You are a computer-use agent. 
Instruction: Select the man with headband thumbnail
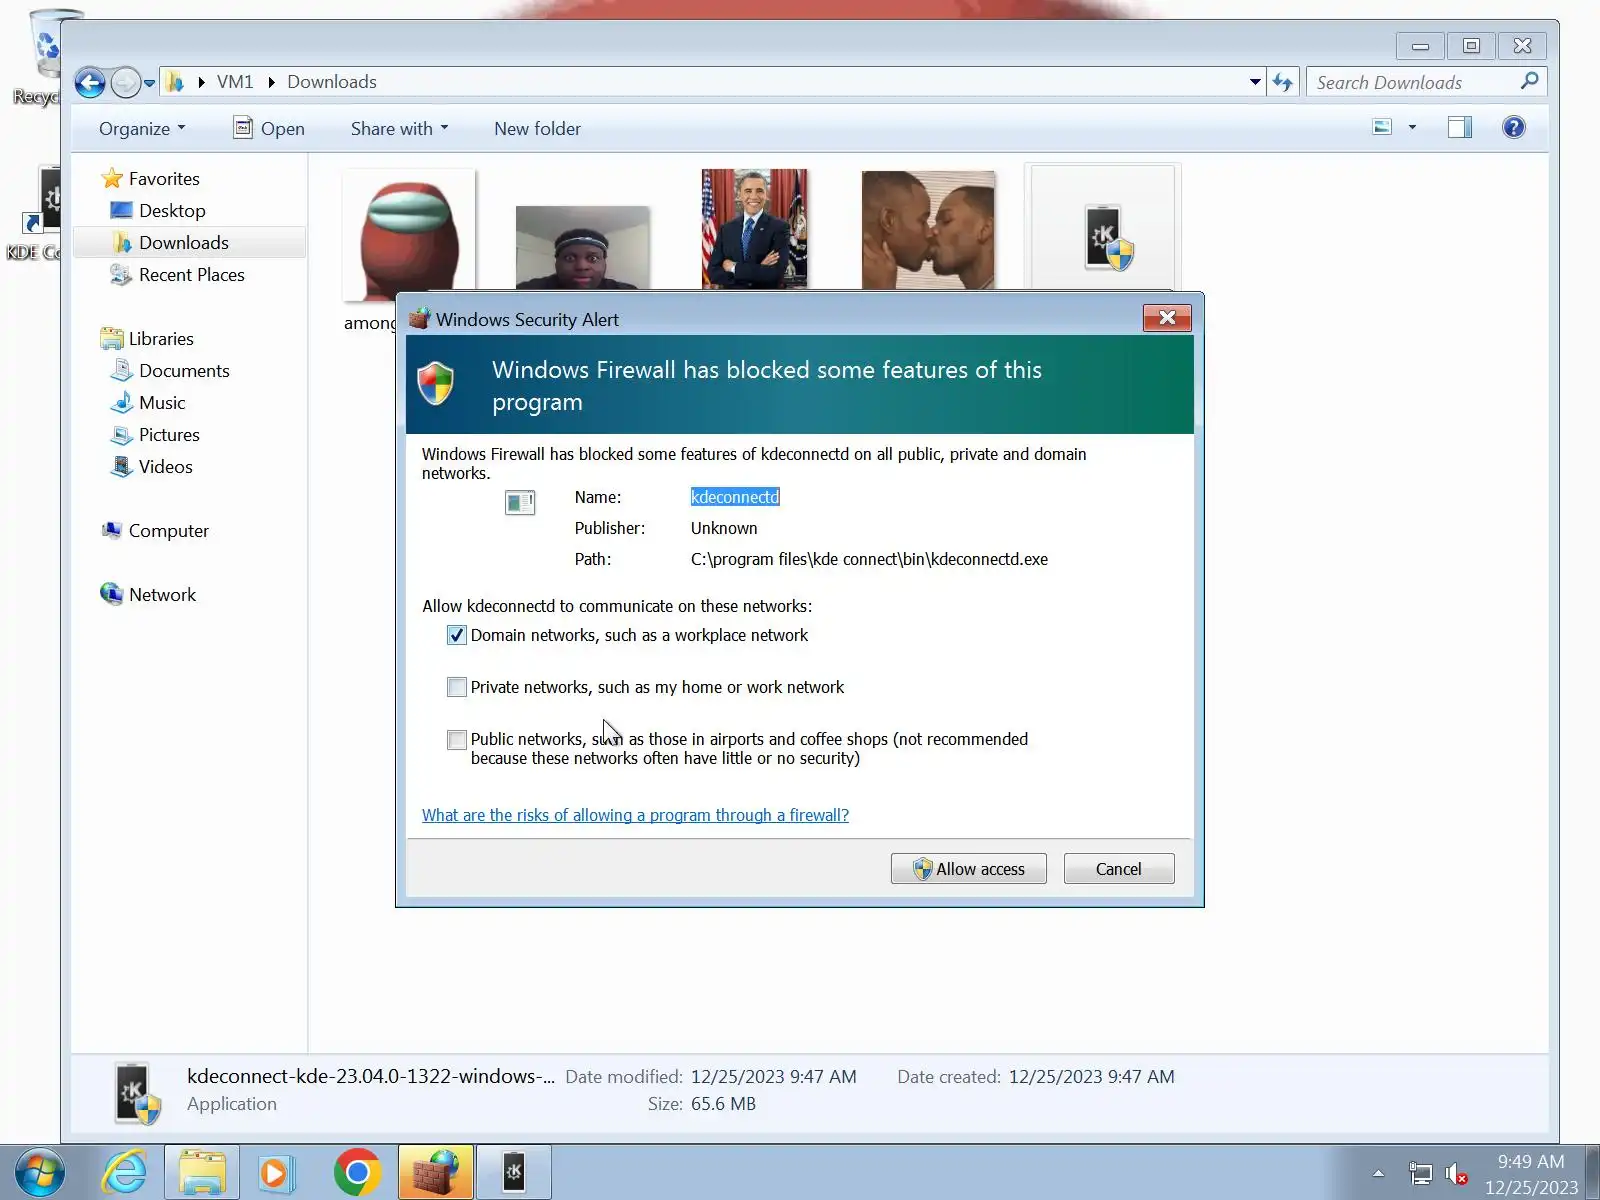tap(582, 248)
